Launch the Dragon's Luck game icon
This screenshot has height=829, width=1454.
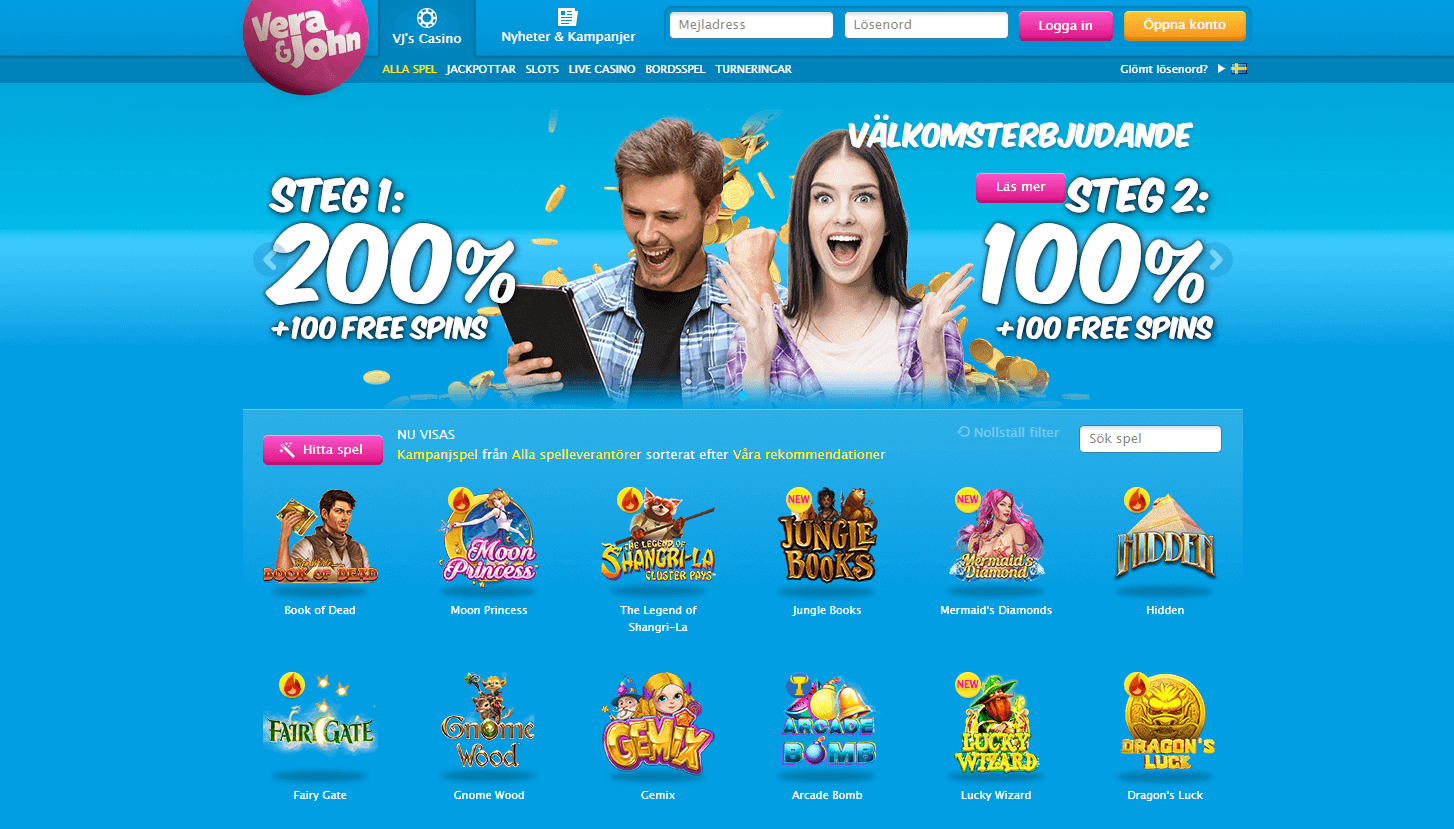tap(1165, 722)
